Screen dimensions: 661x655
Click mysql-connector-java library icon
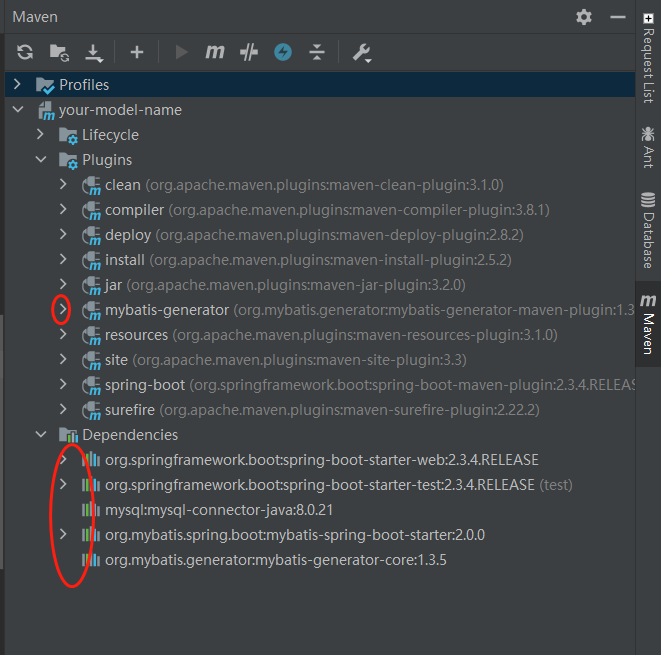point(91,510)
